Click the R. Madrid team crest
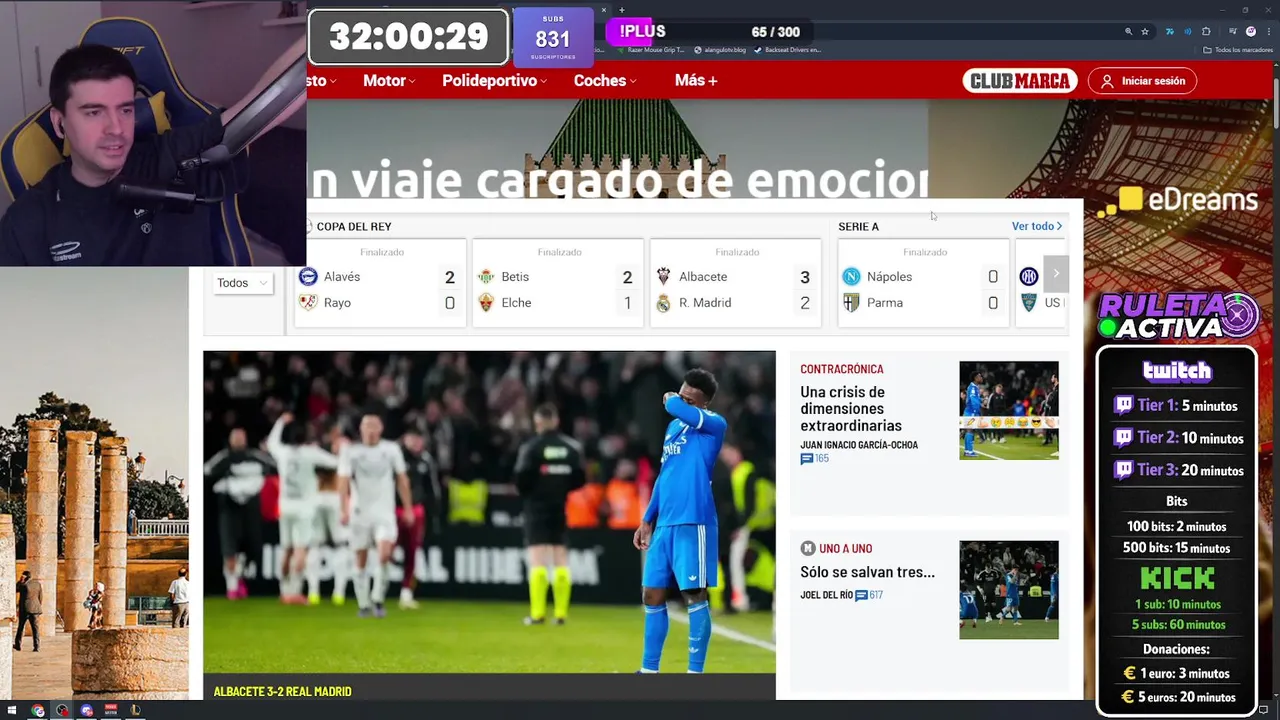Image resolution: width=1280 pixels, height=720 pixels. (663, 302)
